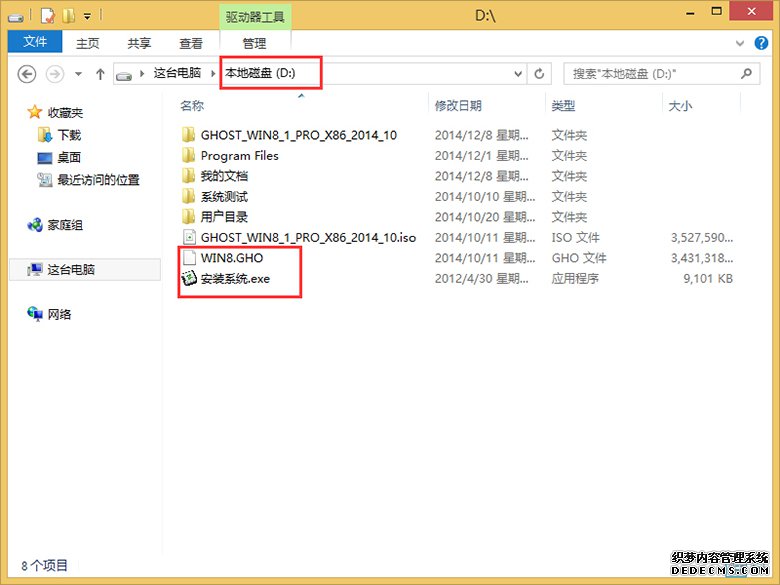Select the 用户目录 folder name
Screen dimensions: 780x585
tap(224, 217)
